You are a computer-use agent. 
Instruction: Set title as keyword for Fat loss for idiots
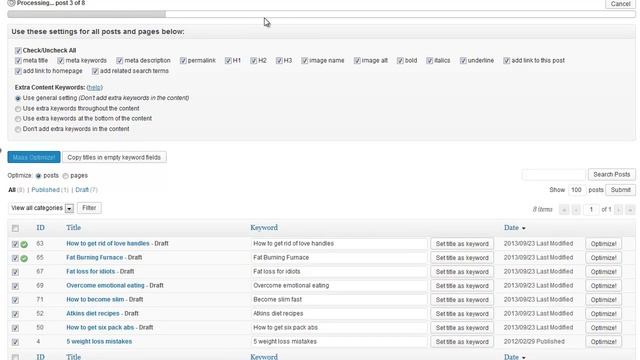pos(462,272)
